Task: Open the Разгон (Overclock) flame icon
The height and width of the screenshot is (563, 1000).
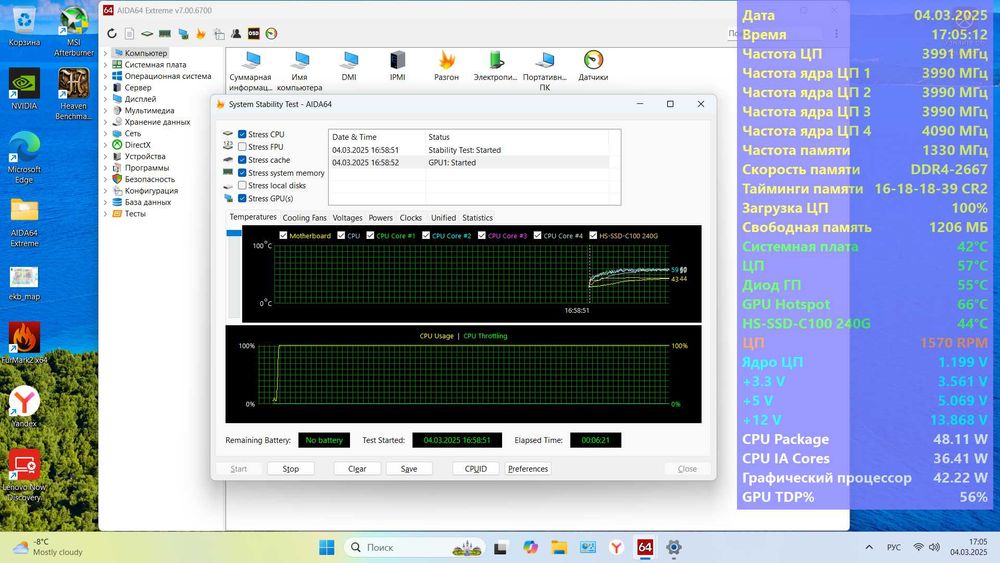Action: click(447, 62)
